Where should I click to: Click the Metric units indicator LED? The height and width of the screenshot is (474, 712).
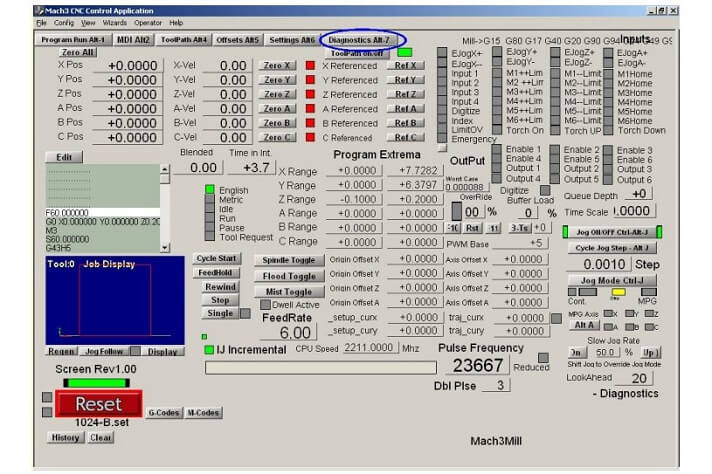click(209, 199)
